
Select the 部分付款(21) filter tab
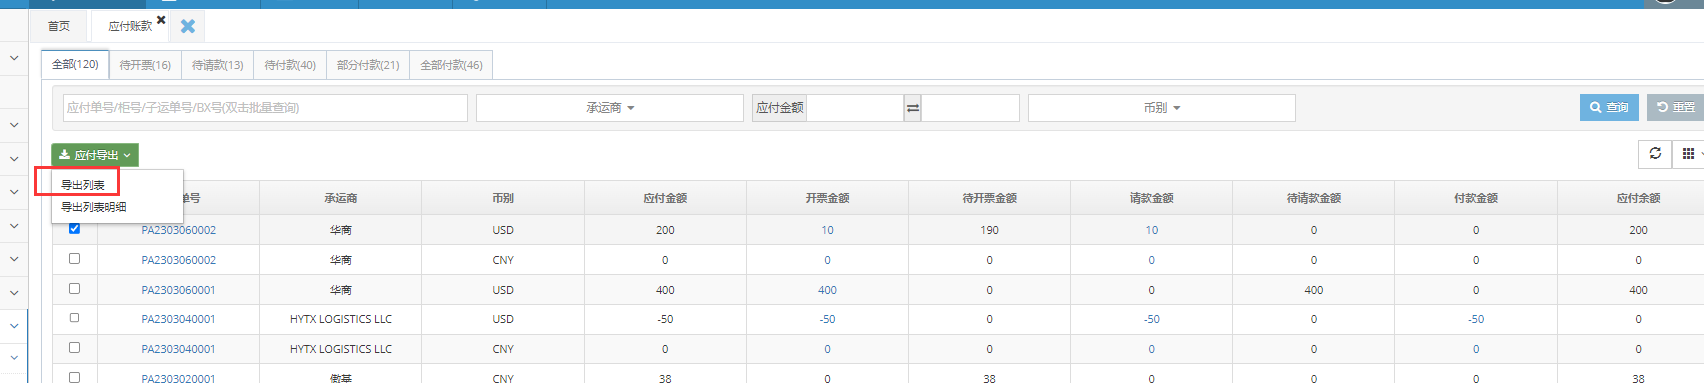[368, 65]
